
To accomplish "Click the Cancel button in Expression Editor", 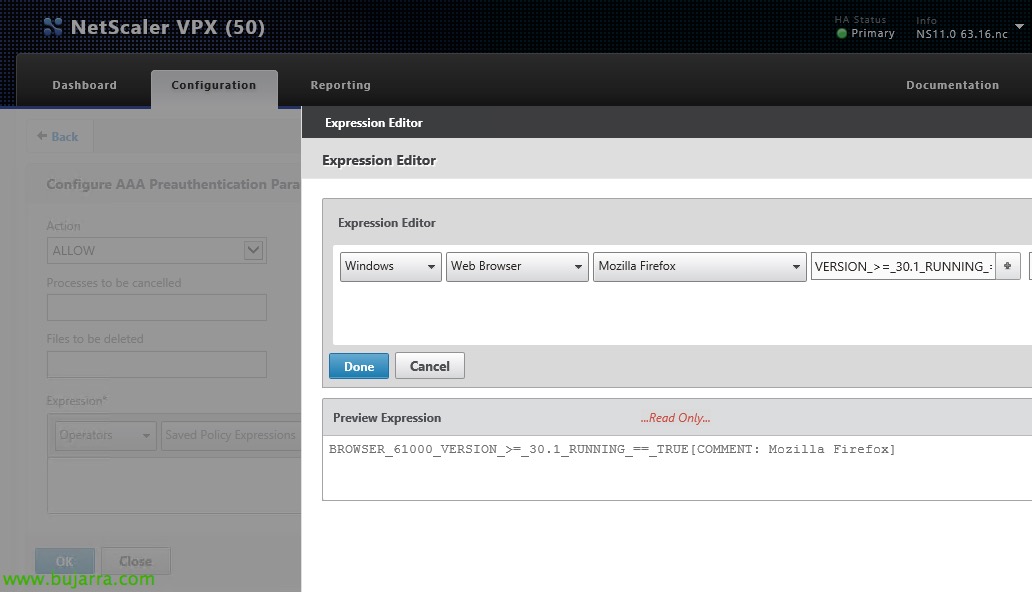I will [430, 366].
